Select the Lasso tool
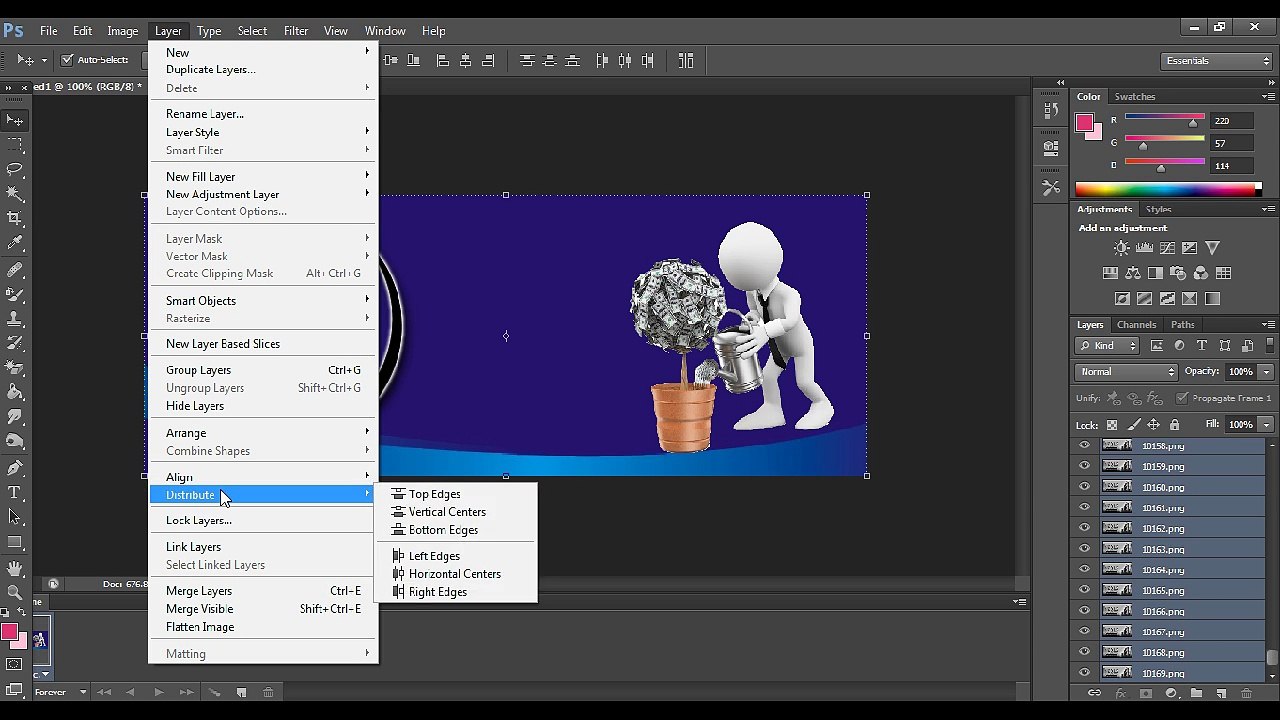Viewport: 1280px width, 720px height. click(x=15, y=168)
